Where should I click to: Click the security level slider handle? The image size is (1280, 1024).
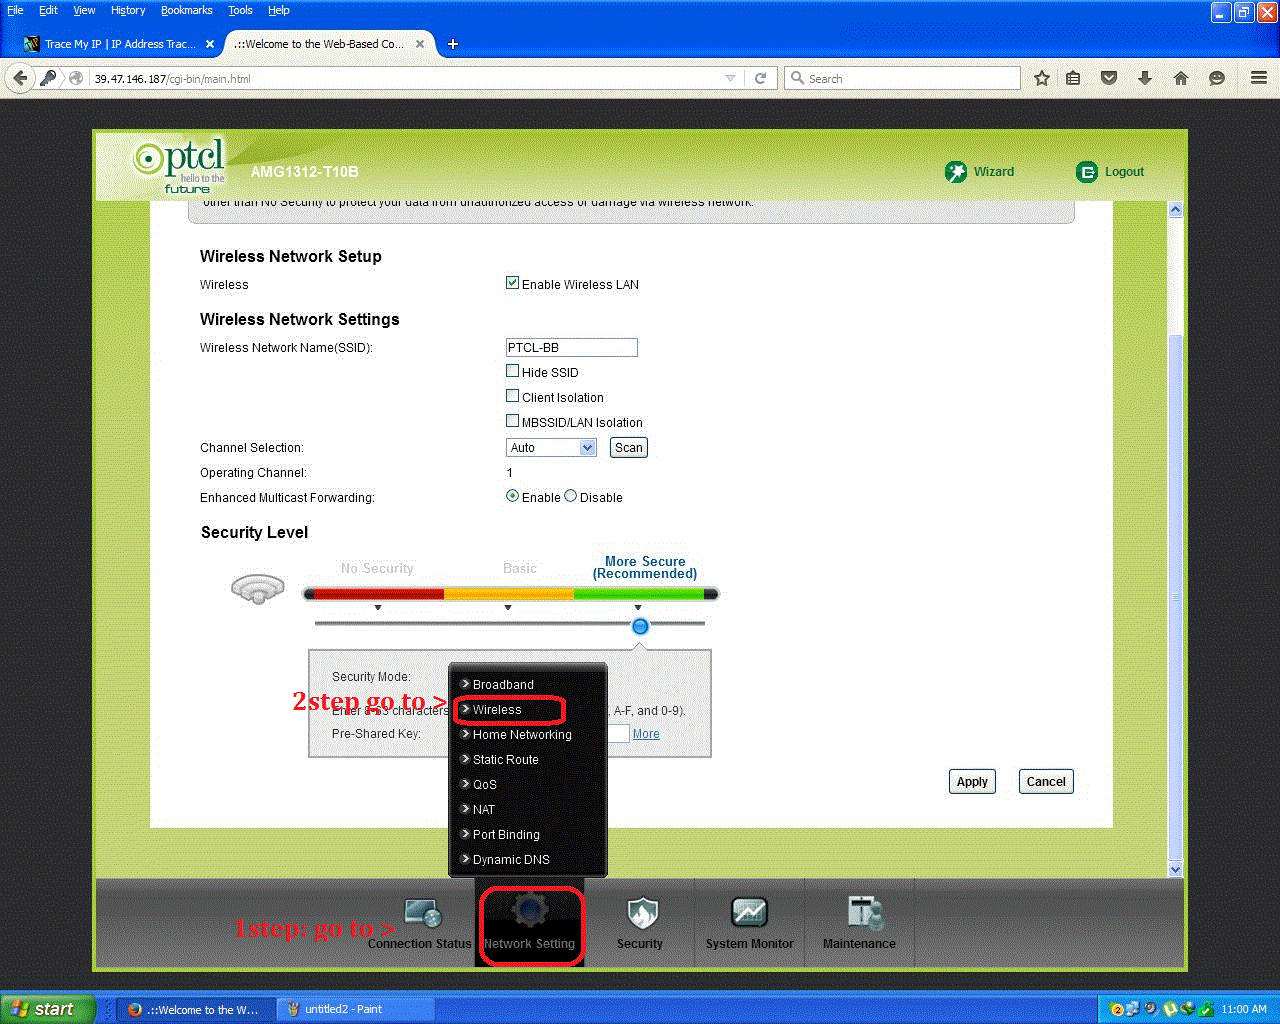point(640,626)
